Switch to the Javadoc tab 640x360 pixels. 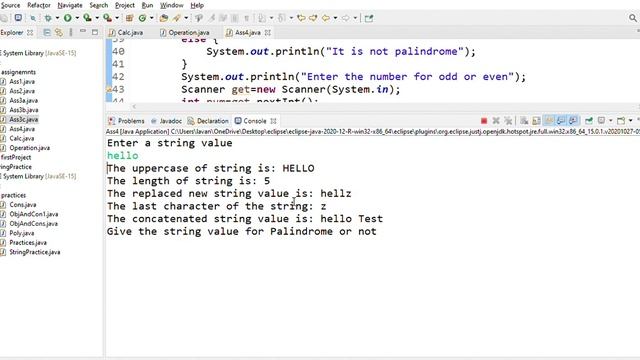[167, 121]
